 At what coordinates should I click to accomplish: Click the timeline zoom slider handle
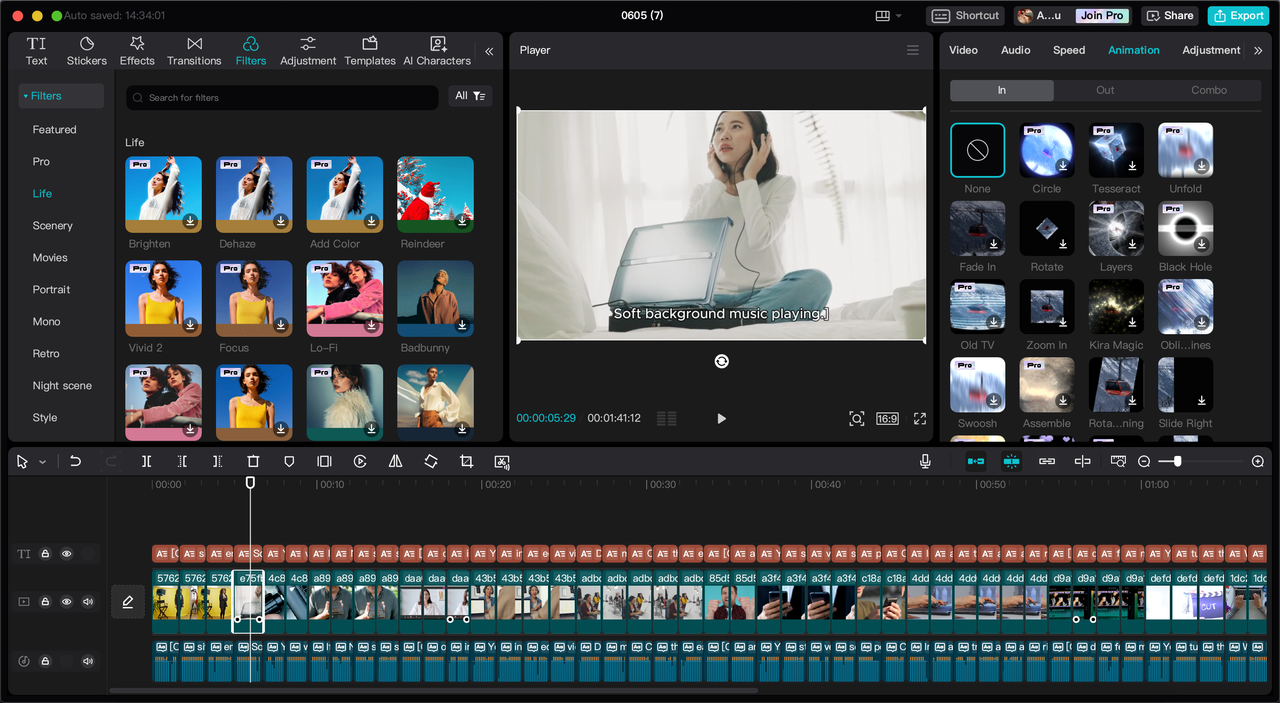1177,461
